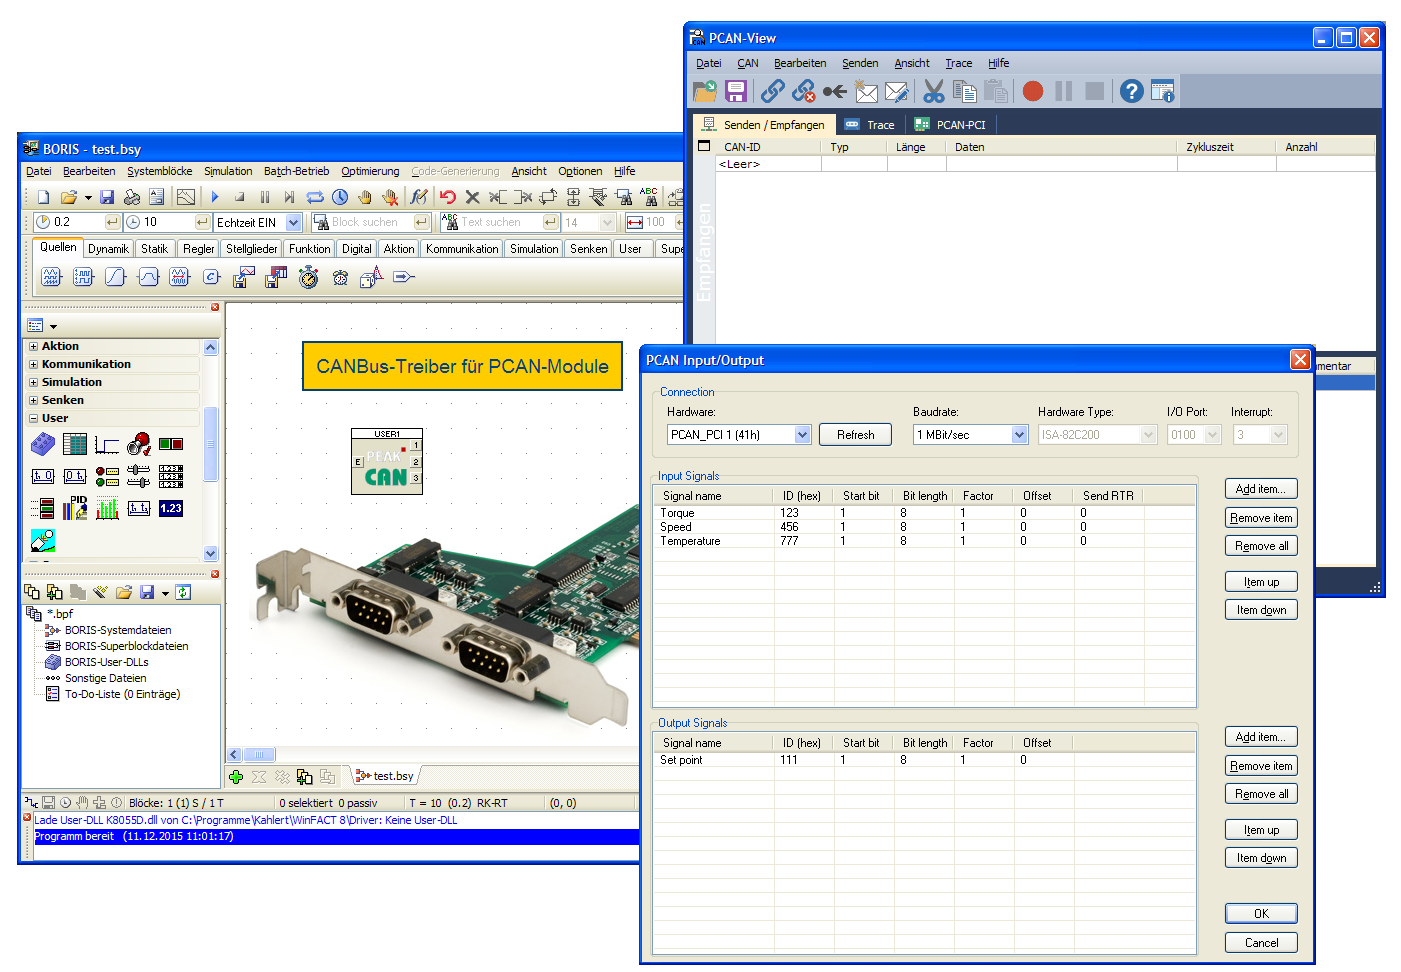The height and width of the screenshot is (972, 1401).
Task: Select the ramp source block icon
Action: [x=115, y=277]
